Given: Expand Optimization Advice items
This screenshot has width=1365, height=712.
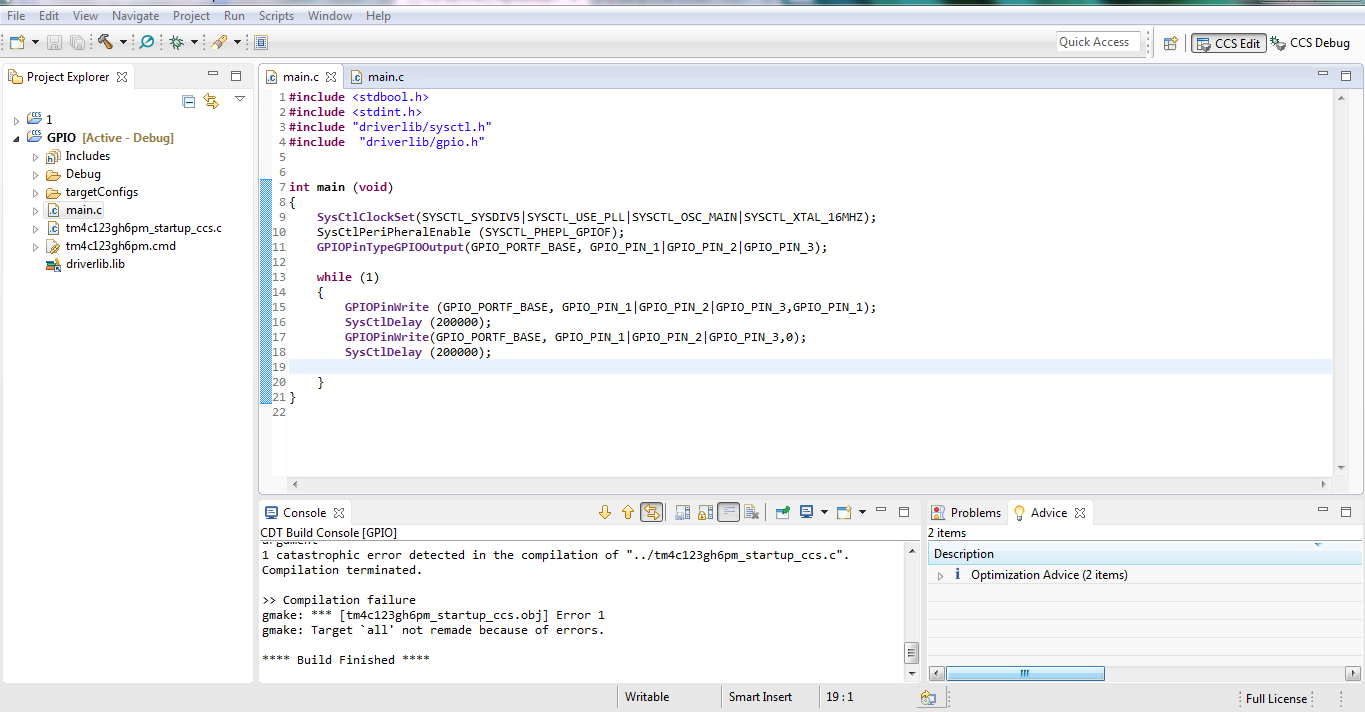Looking at the screenshot, I should (940, 575).
